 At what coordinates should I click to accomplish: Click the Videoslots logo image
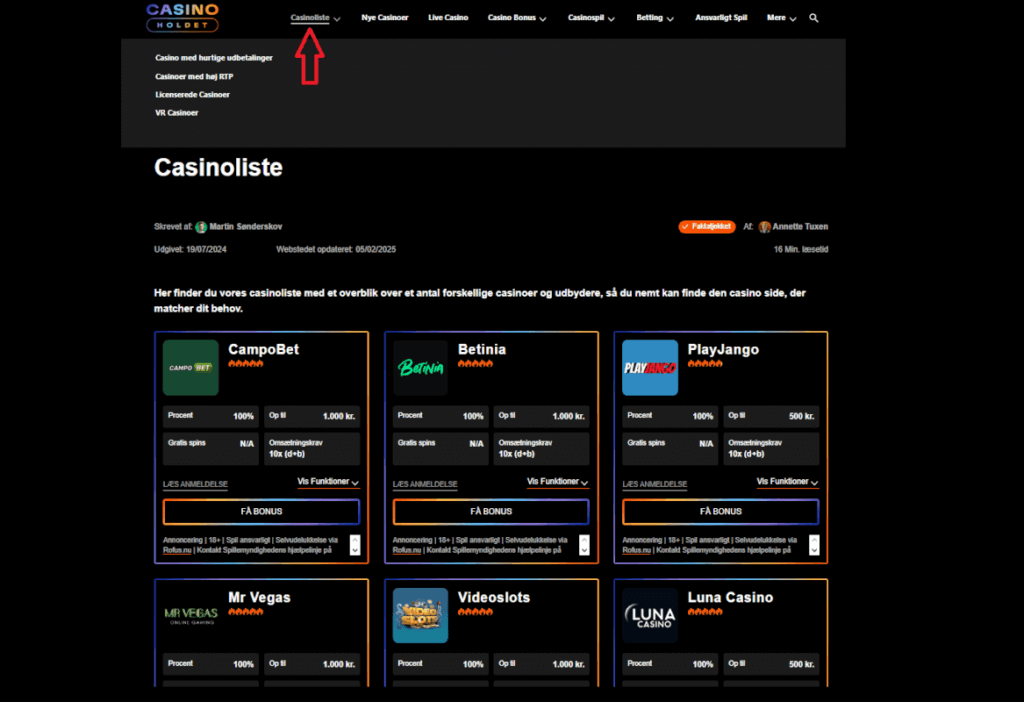pyautogui.click(x=420, y=615)
